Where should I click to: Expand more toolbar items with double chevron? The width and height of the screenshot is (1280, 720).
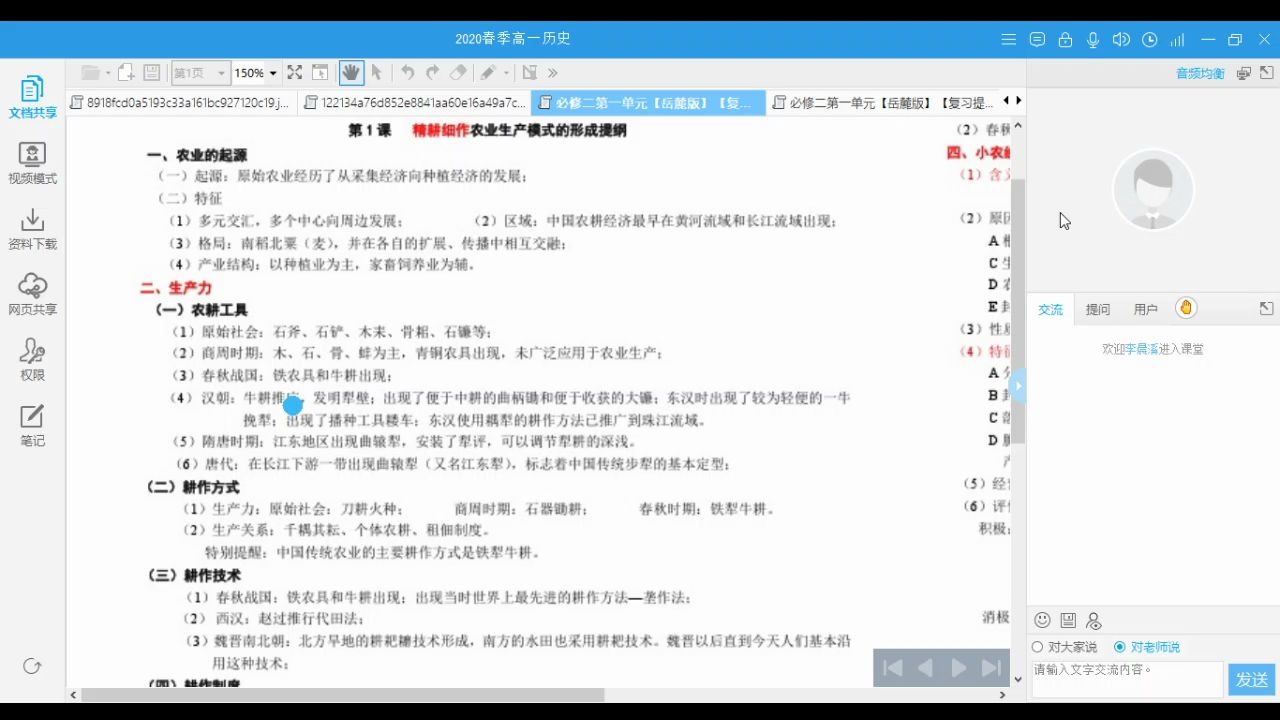tap(552, 72)
